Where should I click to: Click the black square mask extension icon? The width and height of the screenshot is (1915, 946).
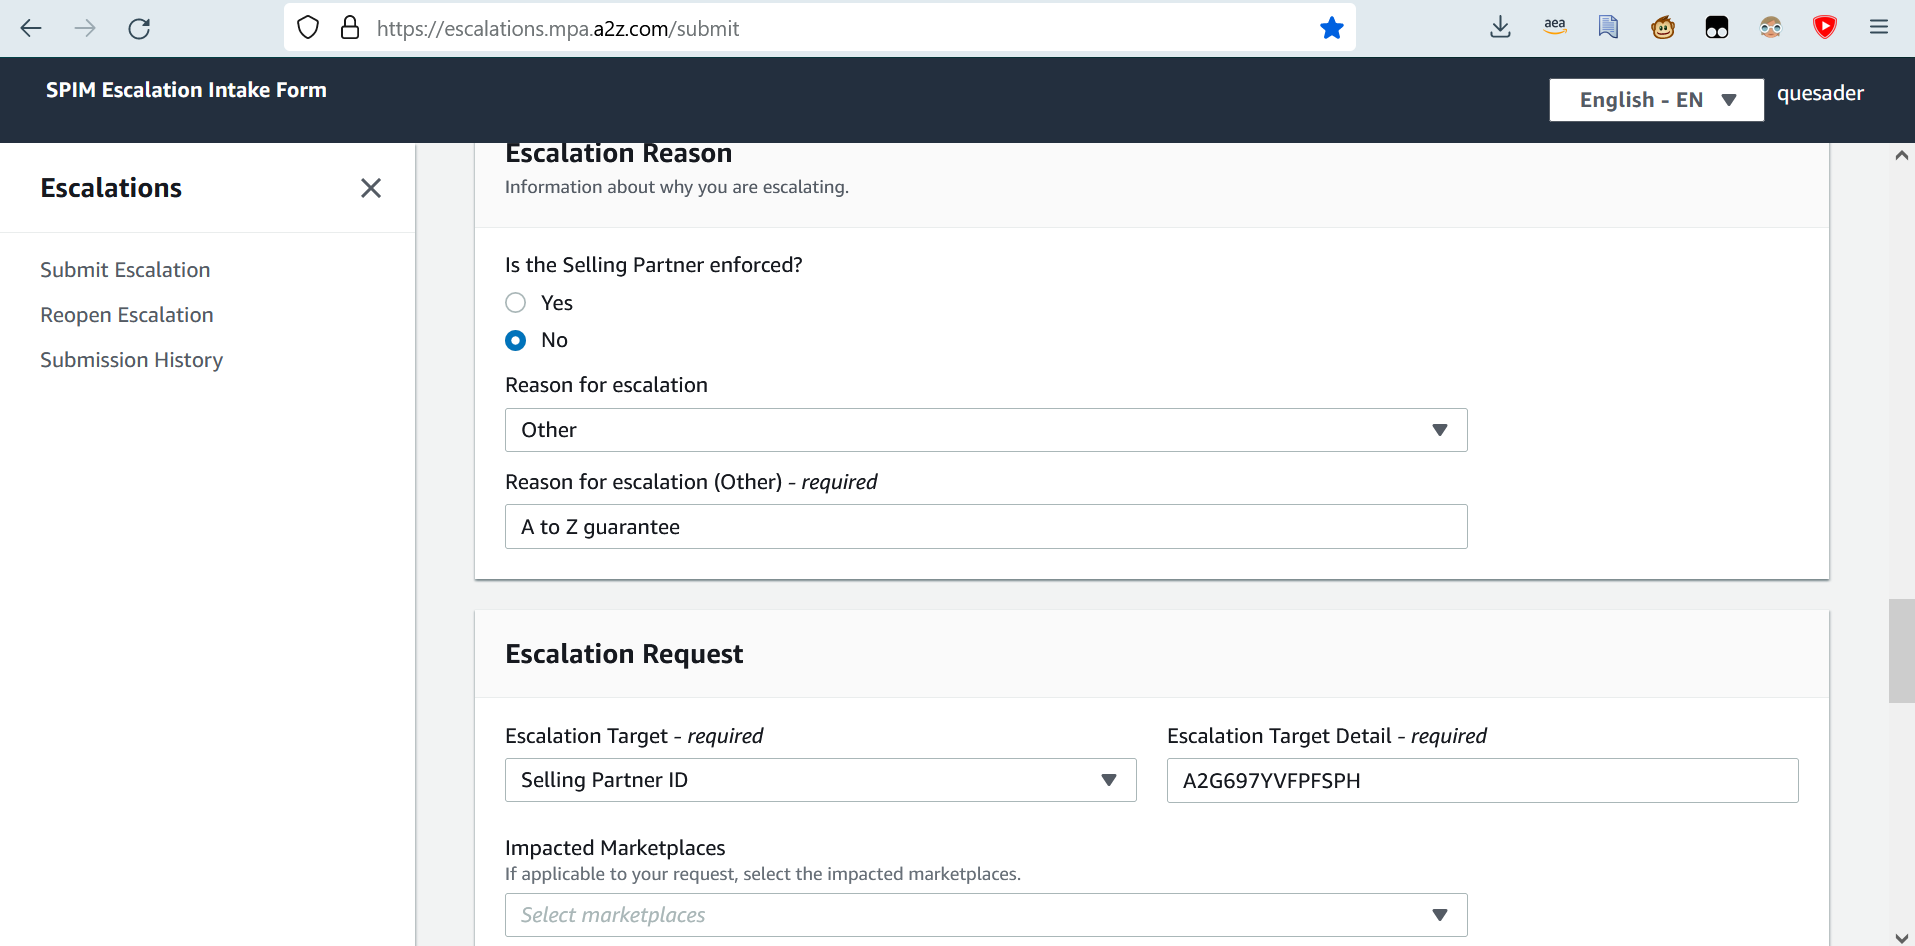click(x=1716, y=28)
